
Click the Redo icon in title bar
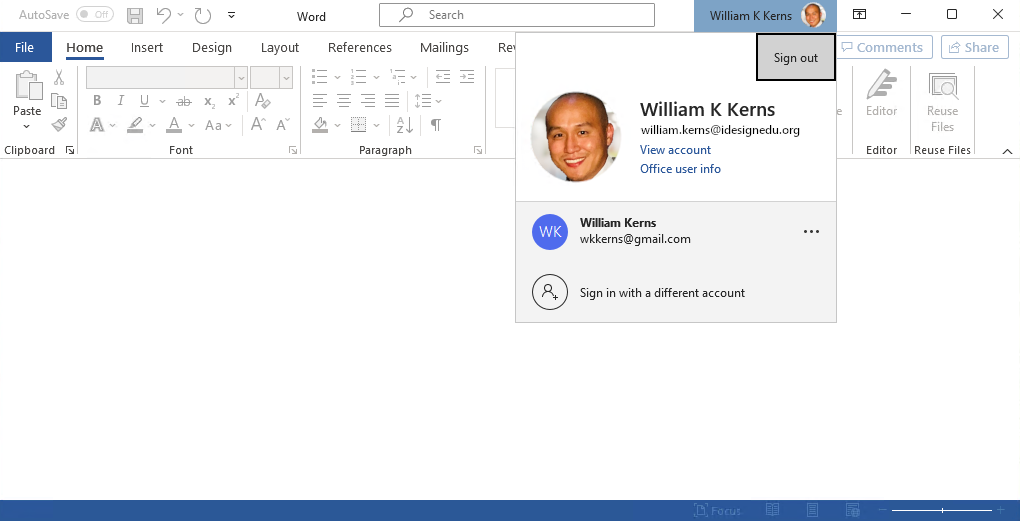click(x=203, y=15)
